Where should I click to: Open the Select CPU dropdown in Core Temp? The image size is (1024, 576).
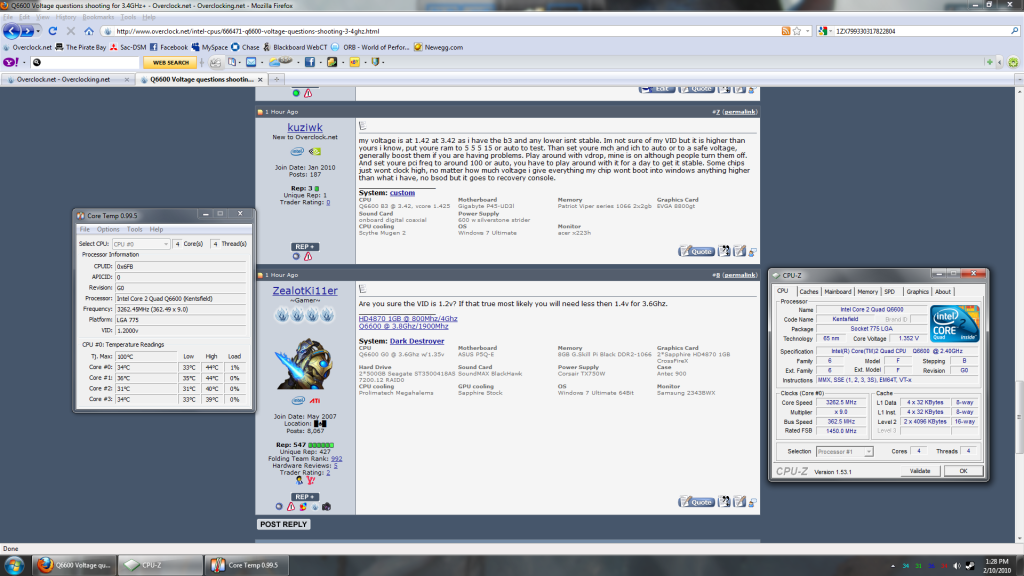click(x=139, y=243)
